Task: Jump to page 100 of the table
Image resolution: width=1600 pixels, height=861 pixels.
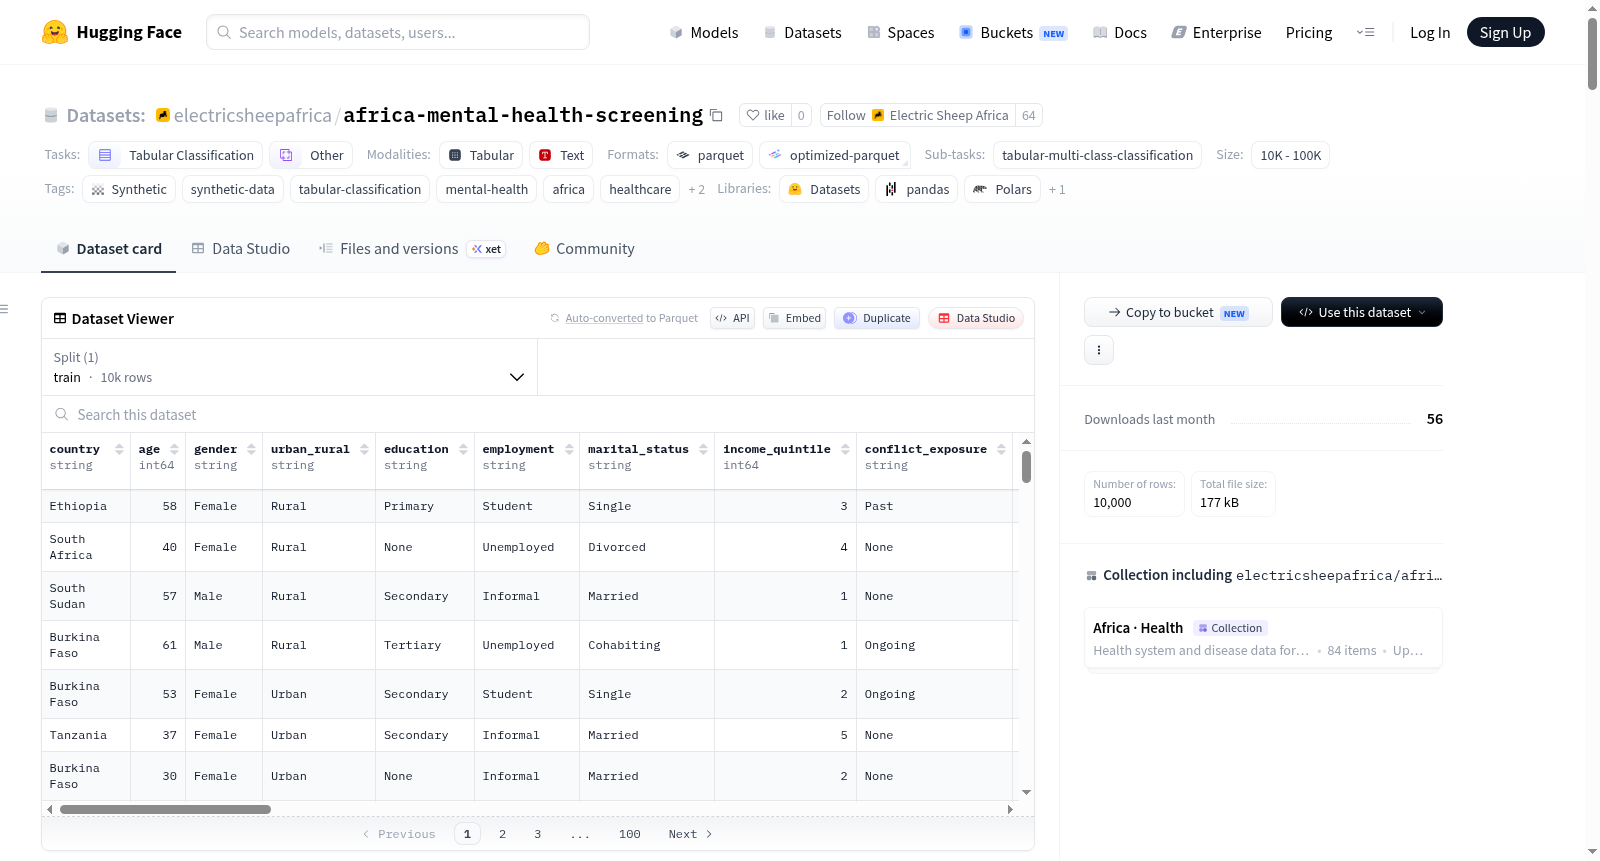Action: 629,834
